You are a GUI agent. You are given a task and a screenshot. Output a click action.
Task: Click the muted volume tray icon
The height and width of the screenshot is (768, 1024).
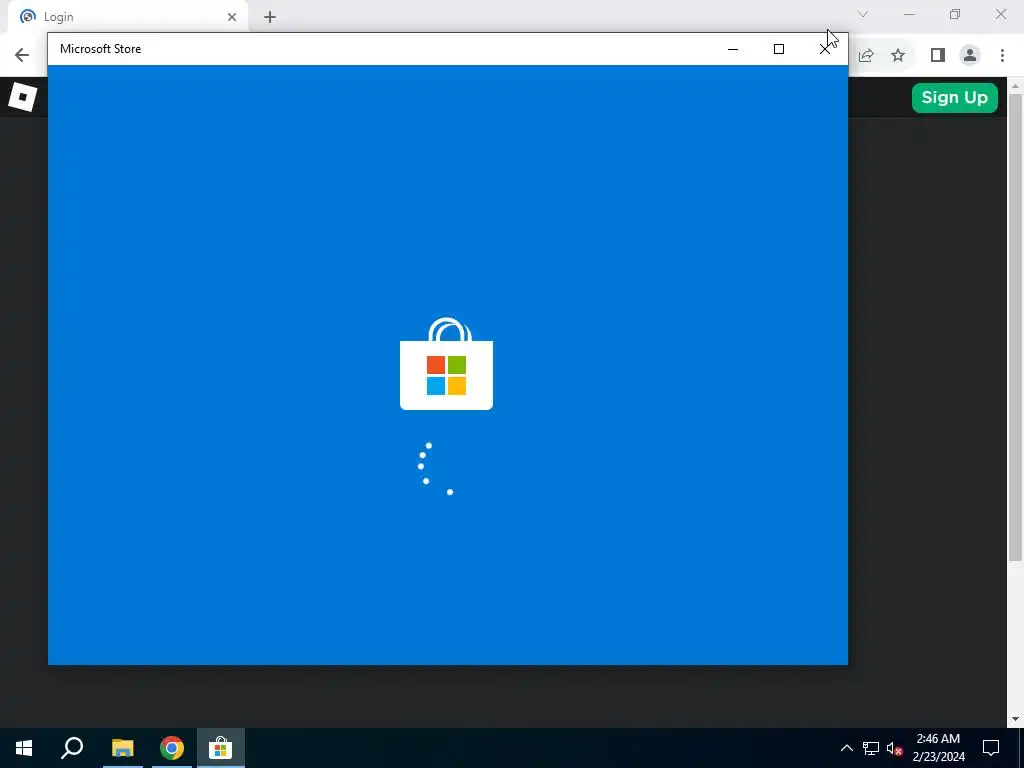click(x=894, y=748)
